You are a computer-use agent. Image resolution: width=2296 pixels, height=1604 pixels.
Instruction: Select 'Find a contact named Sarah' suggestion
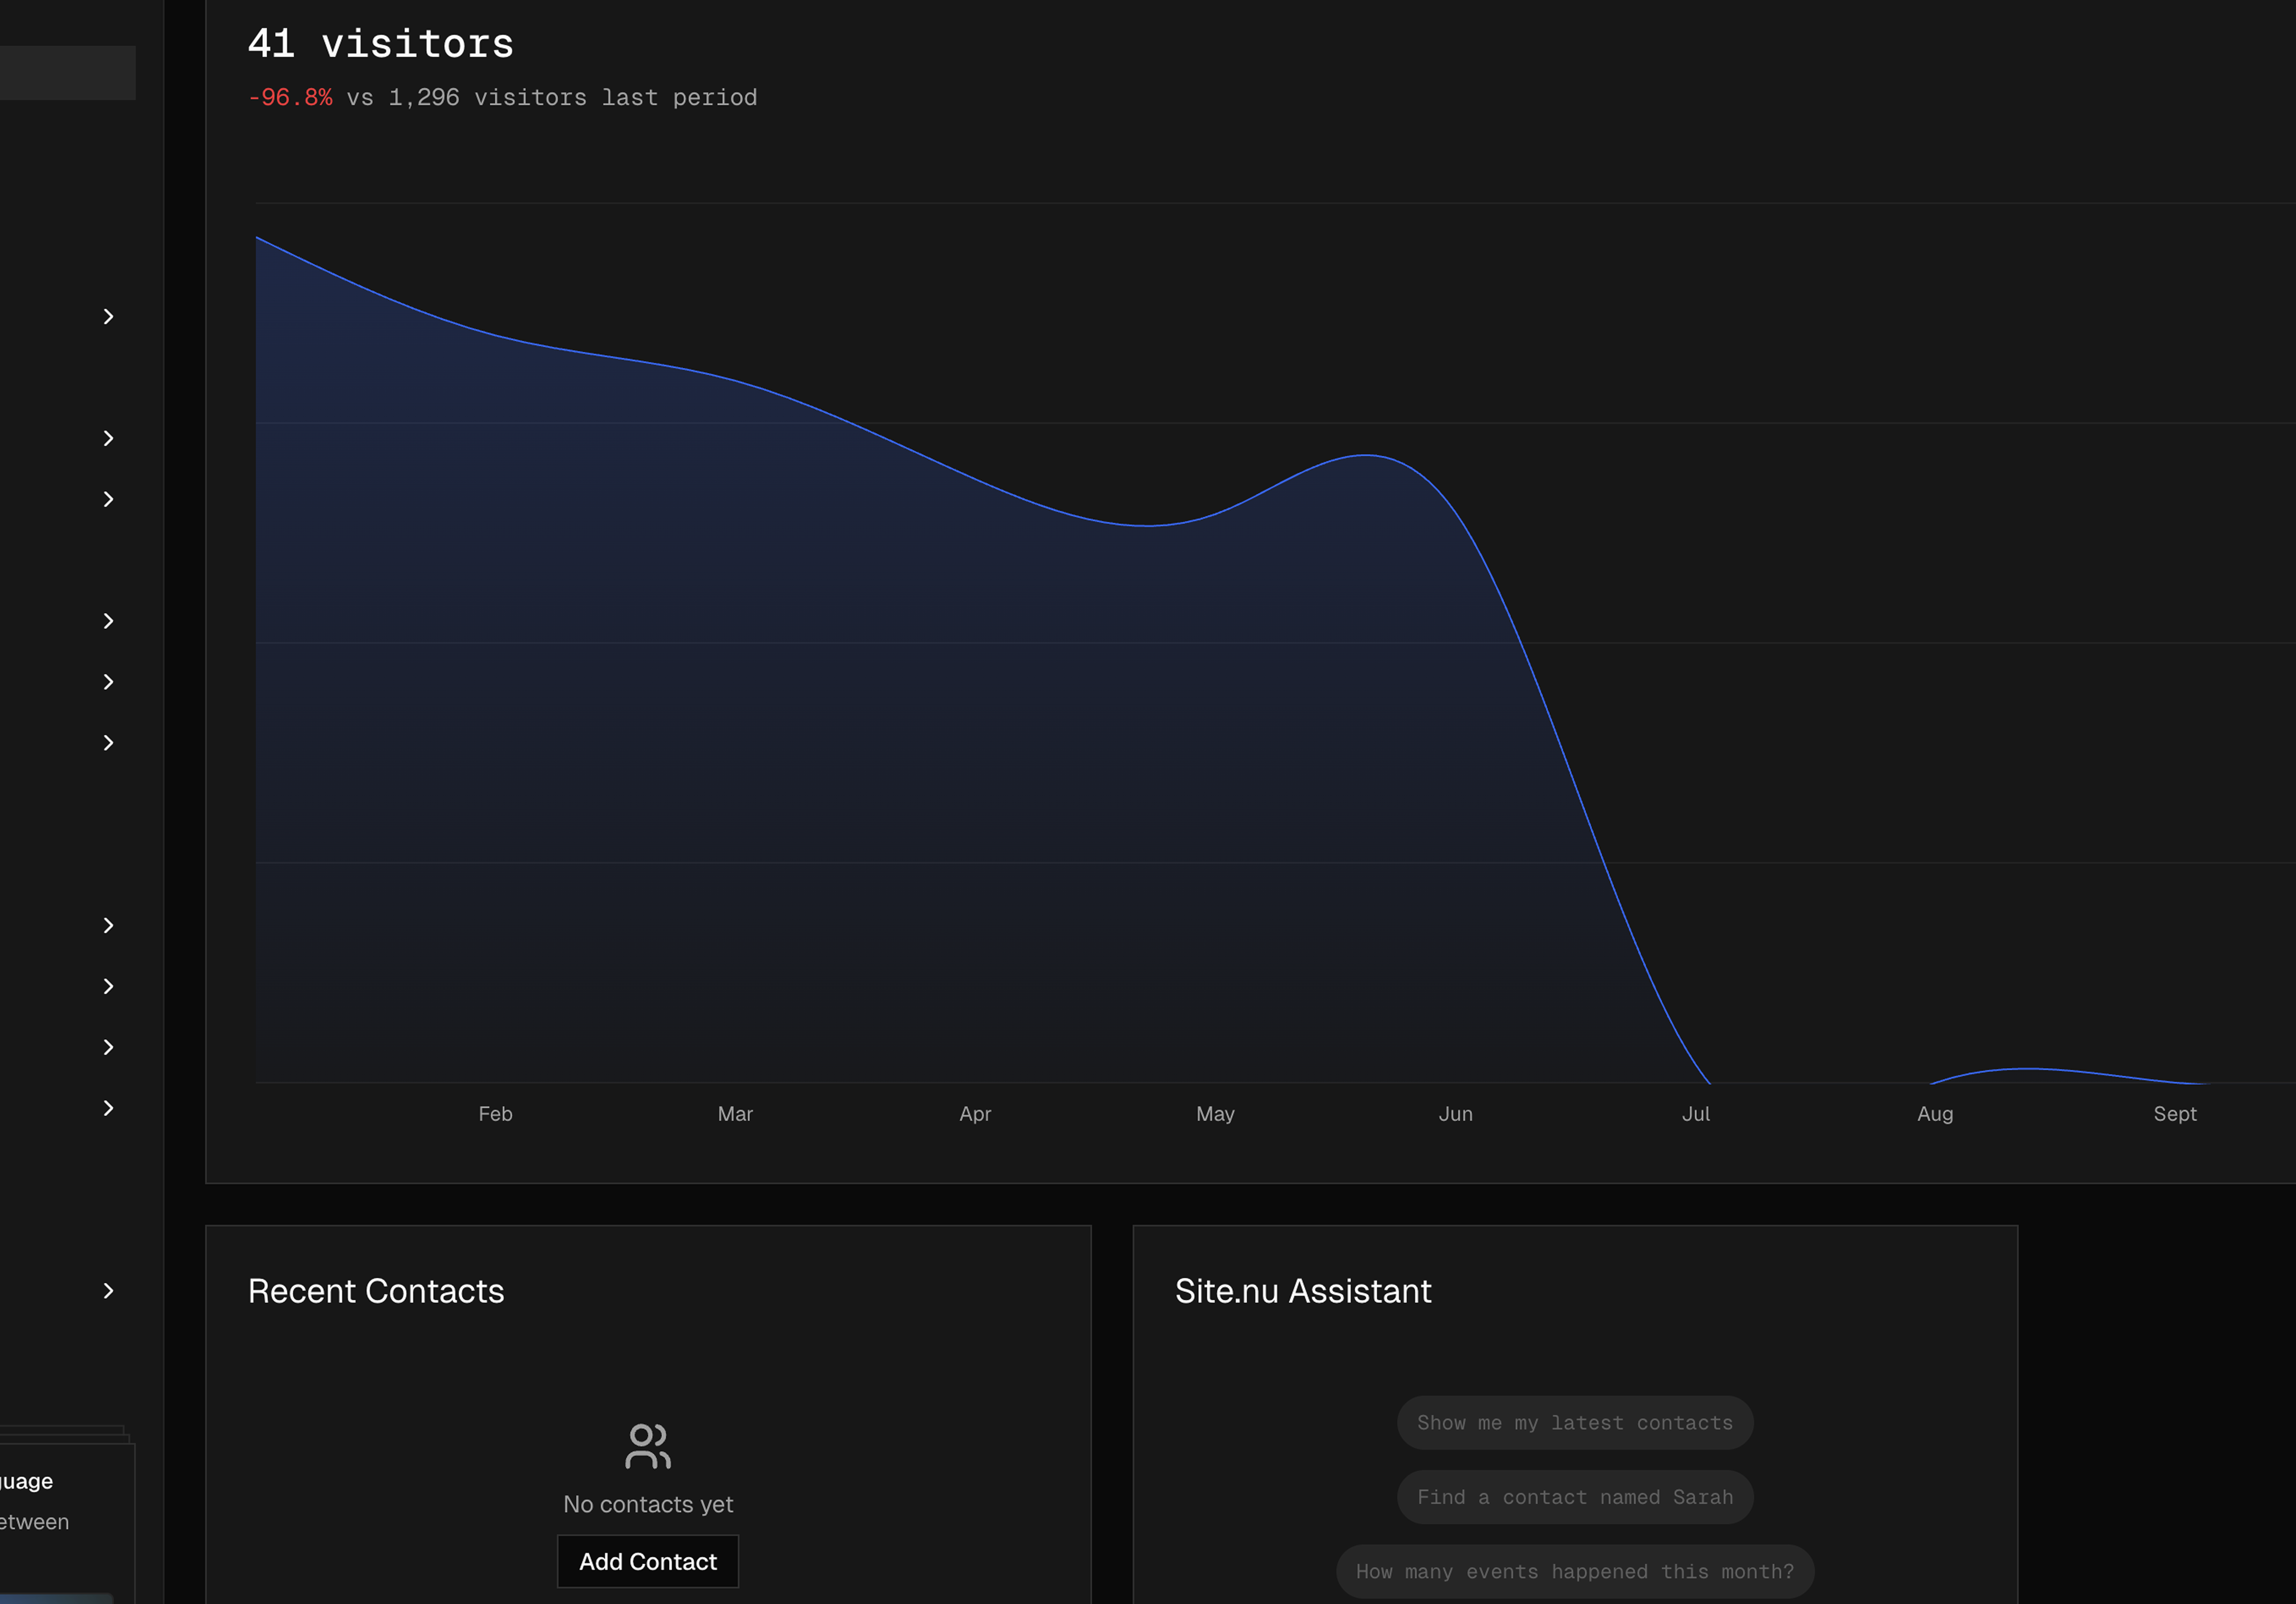coord(1574,1497)
